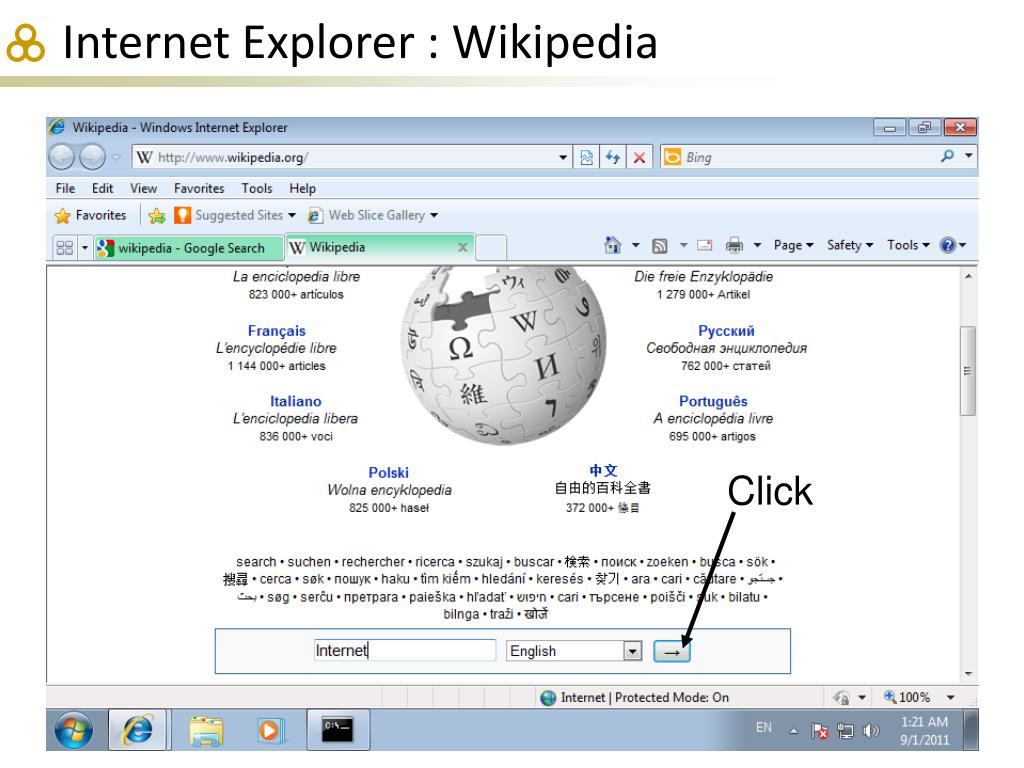The height and width of the screenshot is (768, 1024).
Task: Expand the Print options dropdown arrow
Action: 757,246
